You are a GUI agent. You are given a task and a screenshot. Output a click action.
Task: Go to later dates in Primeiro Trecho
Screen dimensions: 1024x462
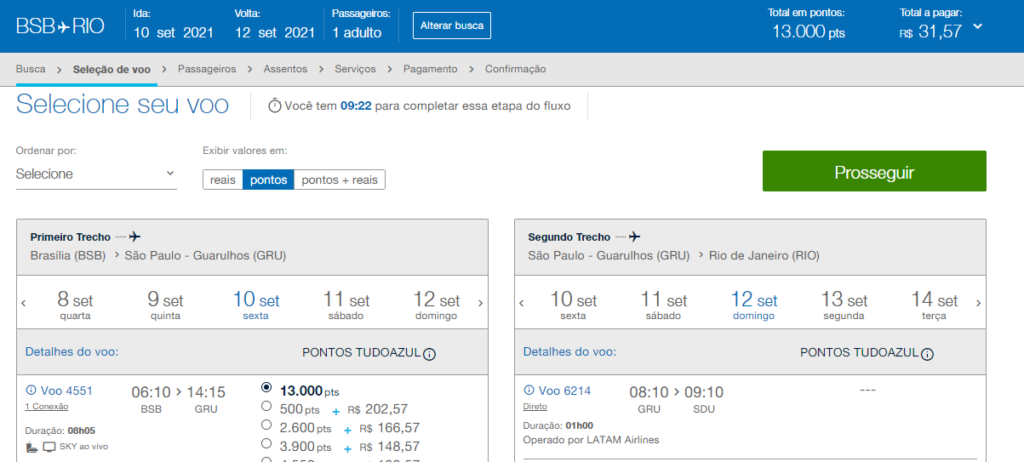pos(481,303)
